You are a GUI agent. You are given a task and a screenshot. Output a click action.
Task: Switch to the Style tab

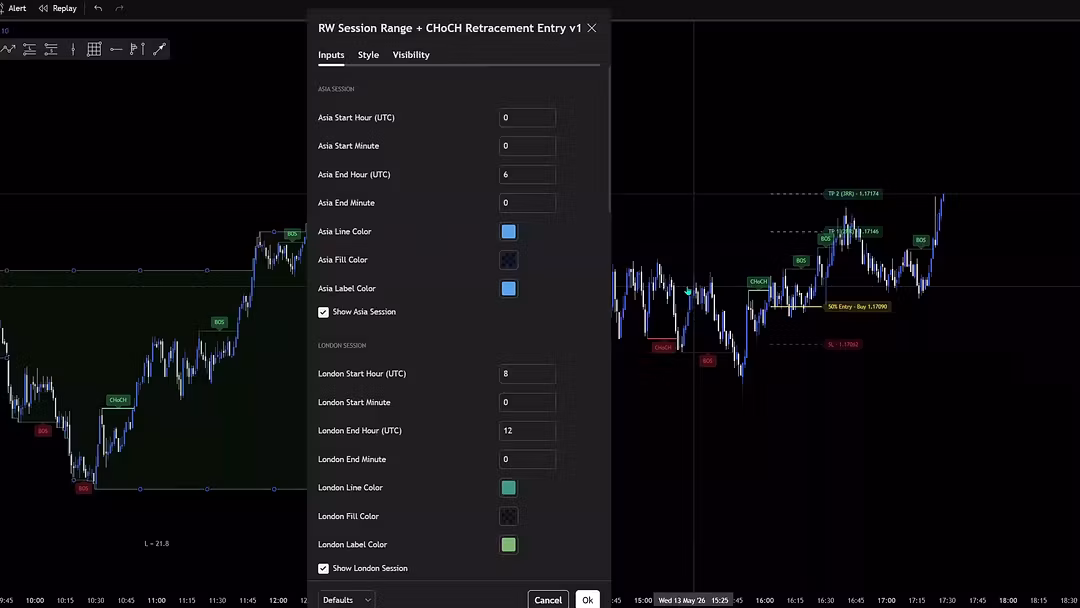[368, 55]
